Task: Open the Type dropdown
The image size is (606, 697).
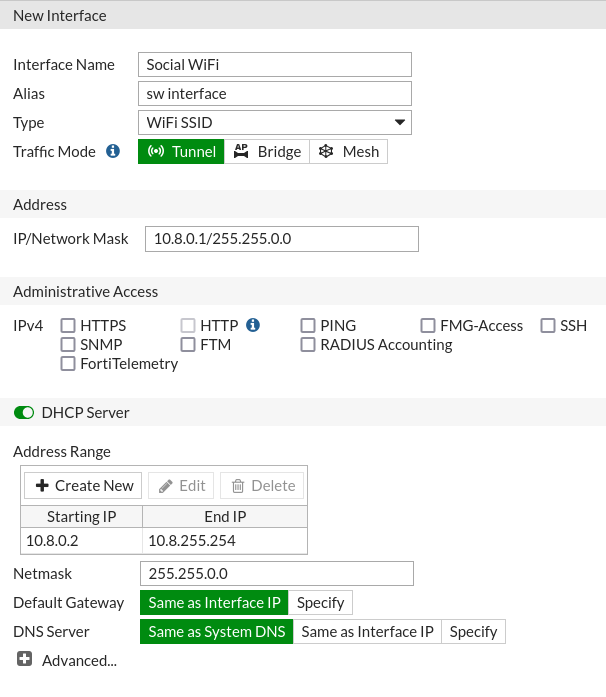Action: [275, 123]
